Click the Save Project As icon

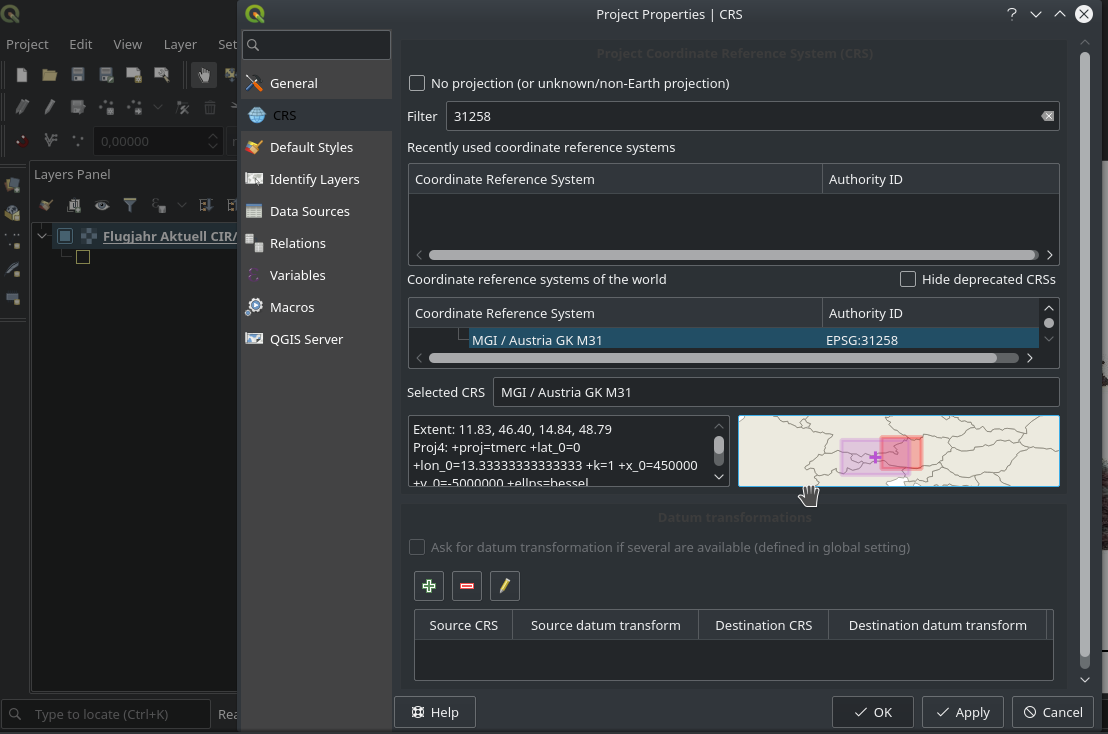(106, 75)
